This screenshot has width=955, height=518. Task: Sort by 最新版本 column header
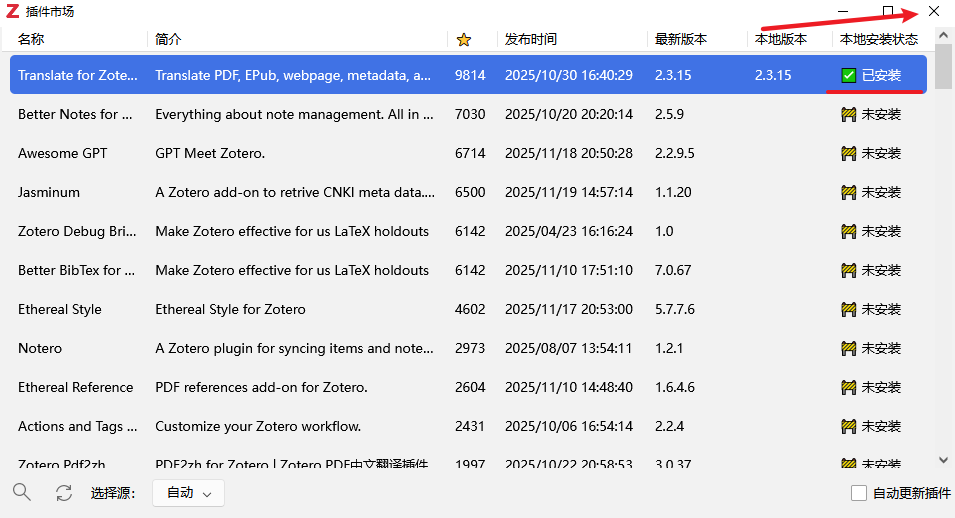(x=680, y=39)
